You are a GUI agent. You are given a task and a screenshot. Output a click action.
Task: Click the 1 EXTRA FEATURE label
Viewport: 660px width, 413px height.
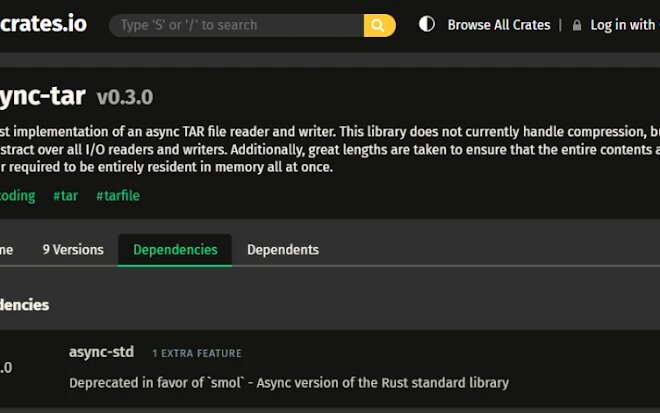point(197,353)
